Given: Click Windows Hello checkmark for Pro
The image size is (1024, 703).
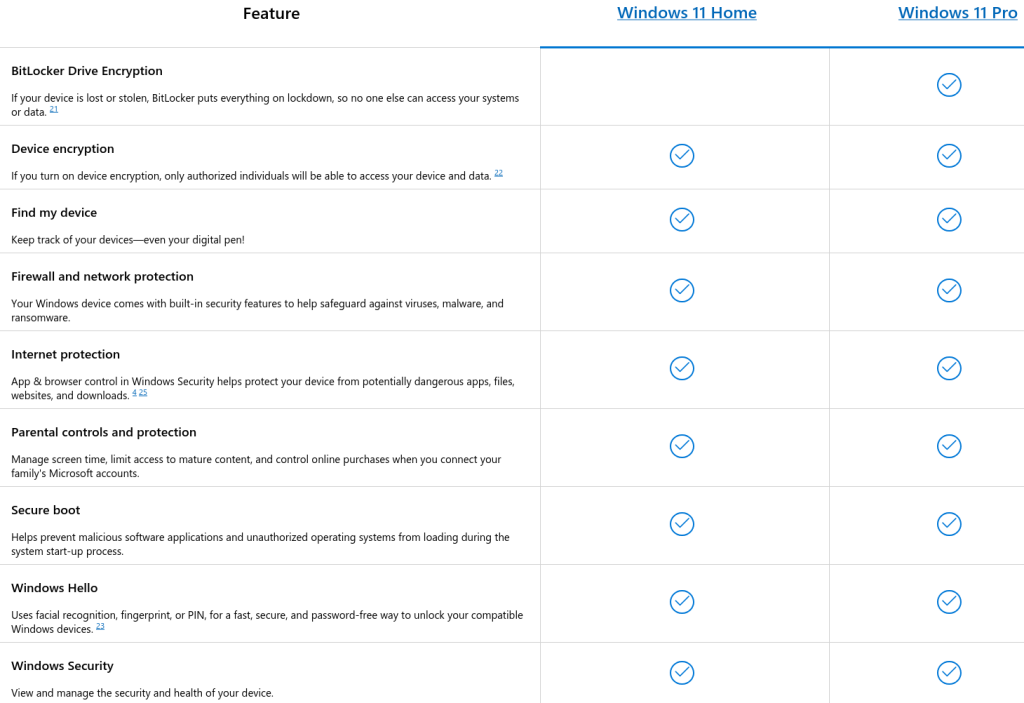Looking at the screenshot, I should [x=949, y=602].
